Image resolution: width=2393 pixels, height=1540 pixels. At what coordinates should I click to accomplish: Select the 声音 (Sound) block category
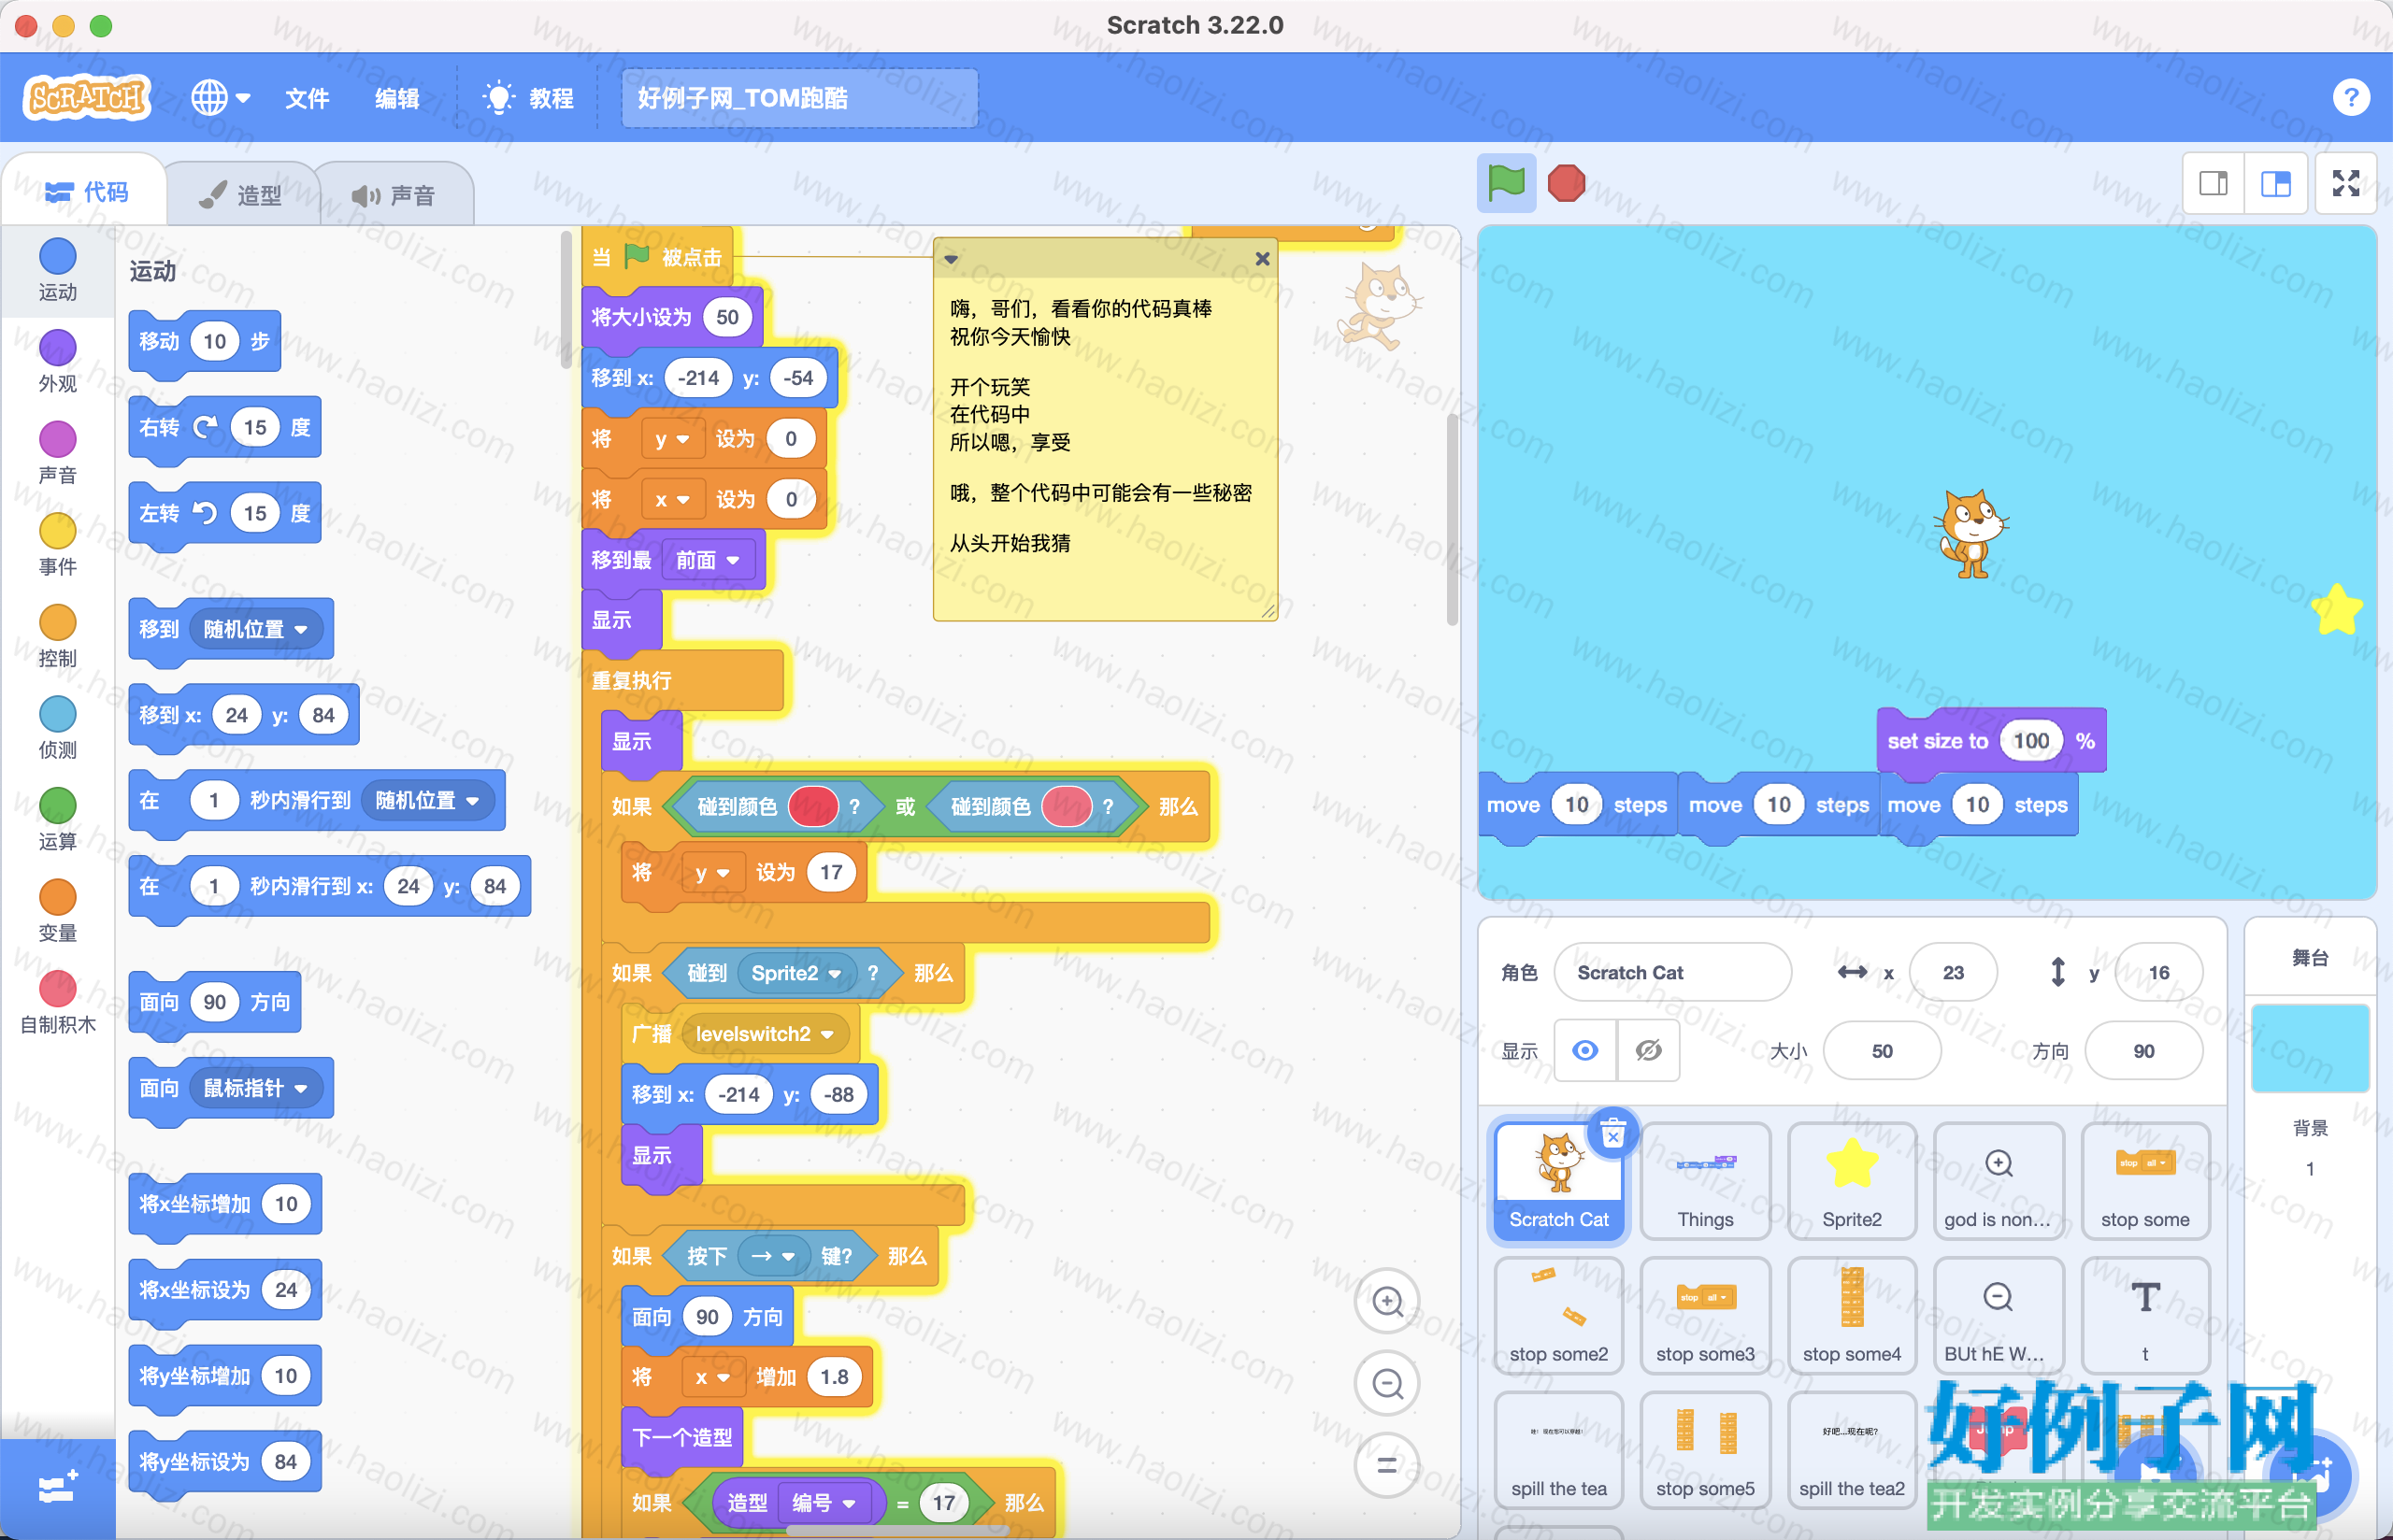tap(57, 453)
